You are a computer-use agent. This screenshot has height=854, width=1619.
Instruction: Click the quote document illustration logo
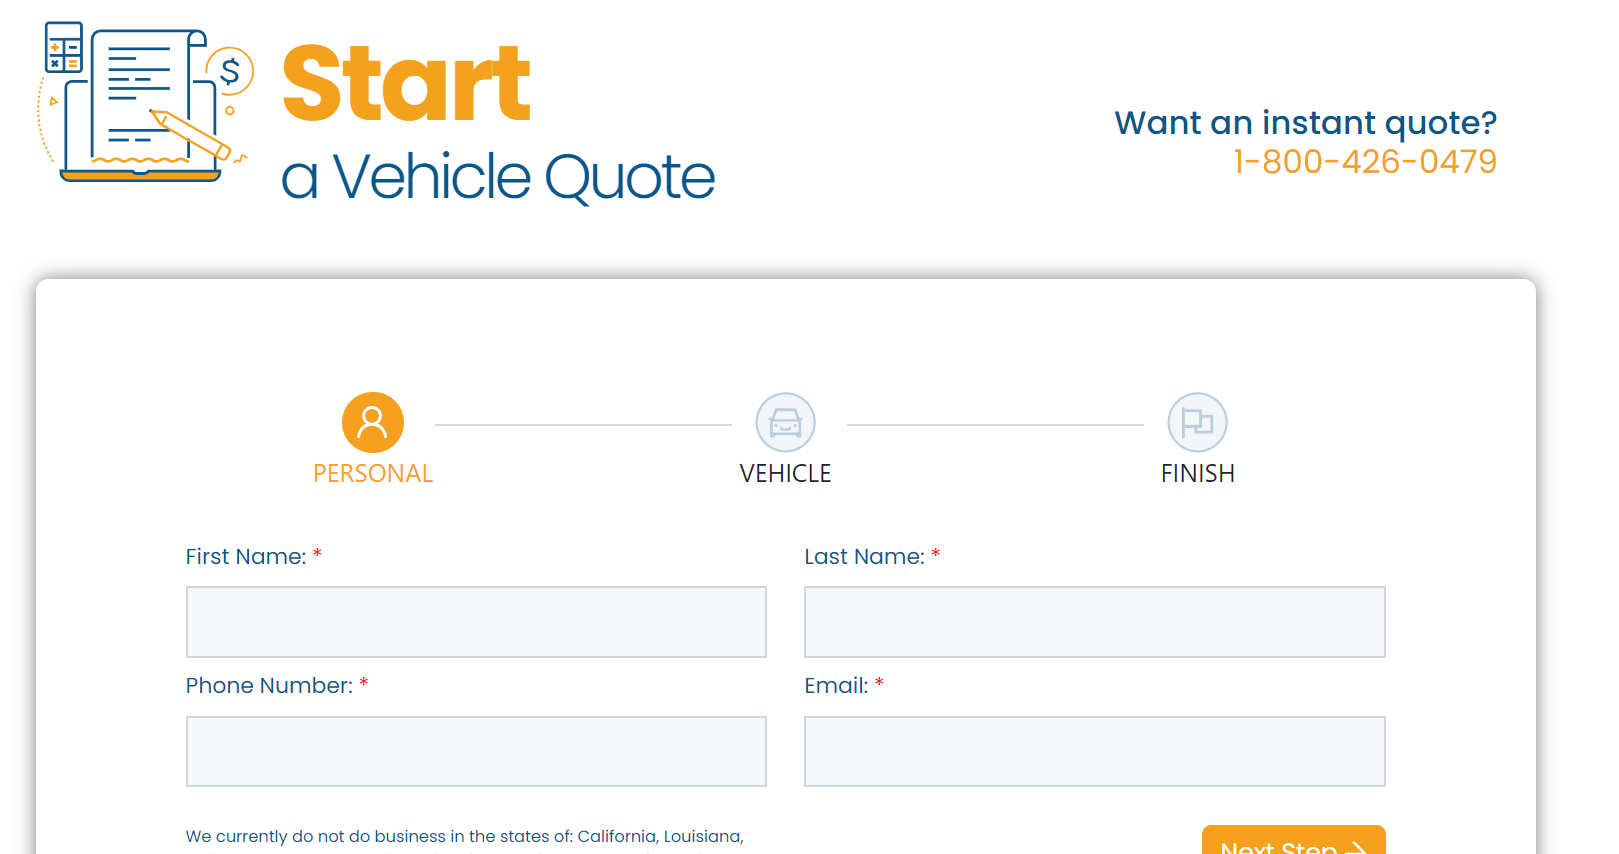146,103
